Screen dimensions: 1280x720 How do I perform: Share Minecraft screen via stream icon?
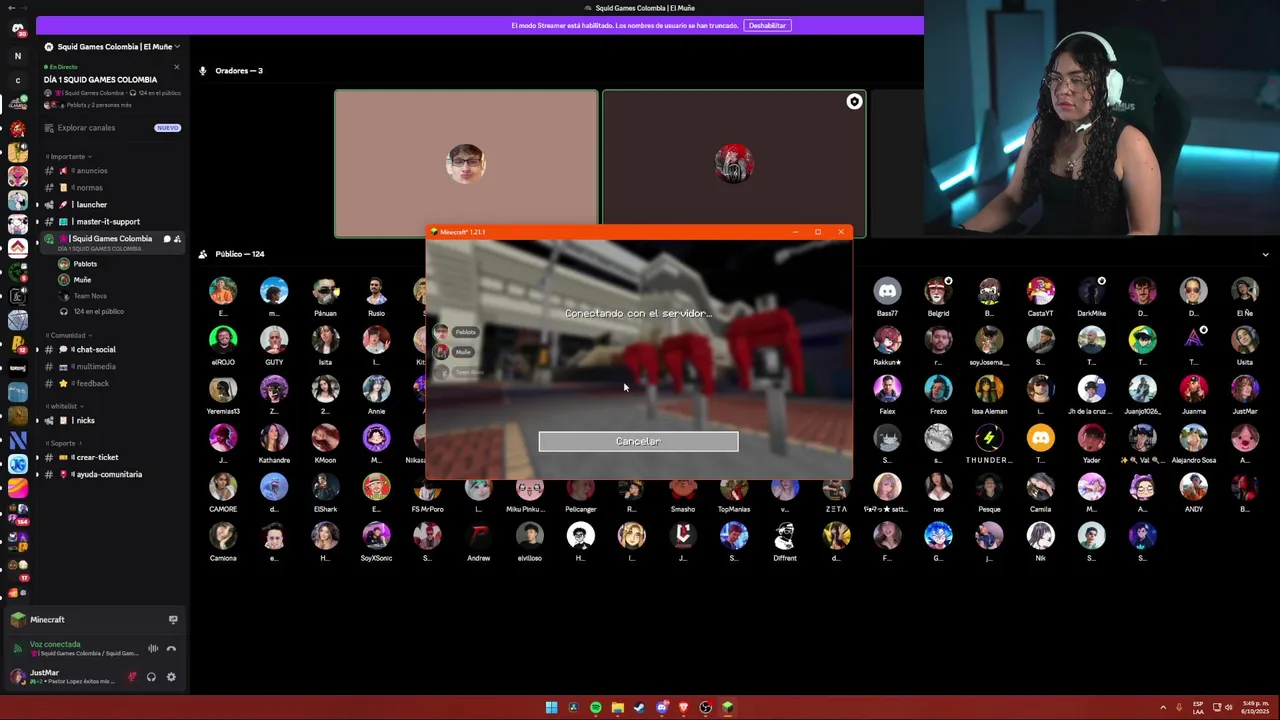pos(173,619)
